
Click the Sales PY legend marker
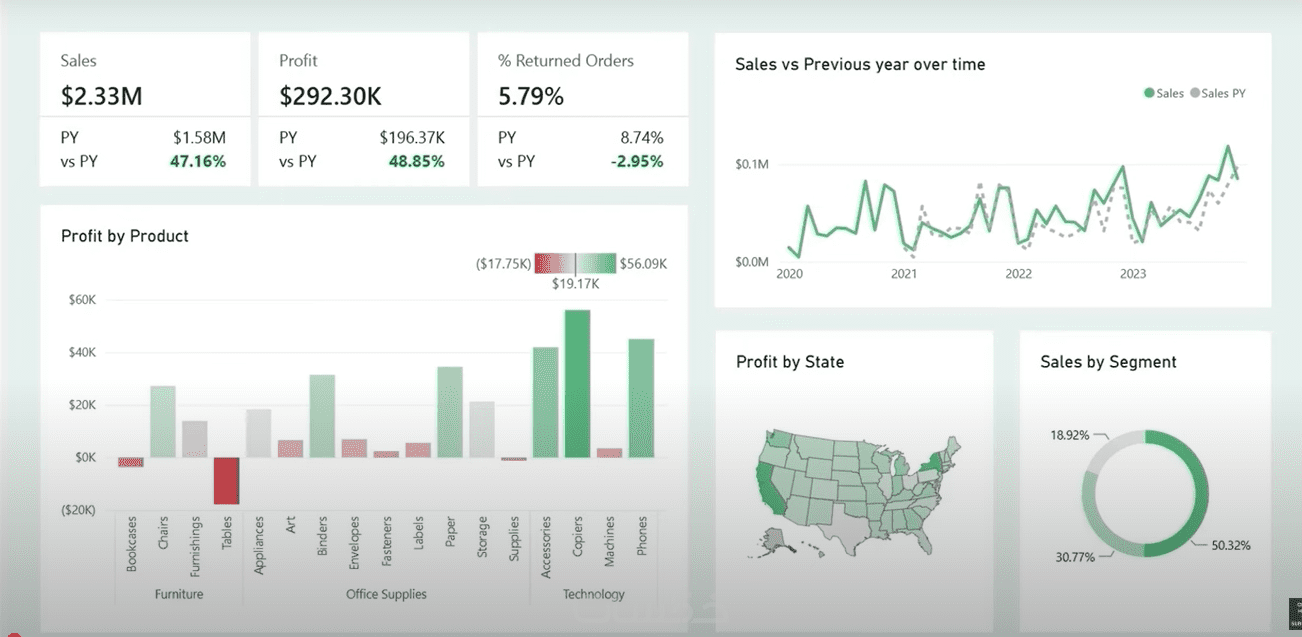1195,94
